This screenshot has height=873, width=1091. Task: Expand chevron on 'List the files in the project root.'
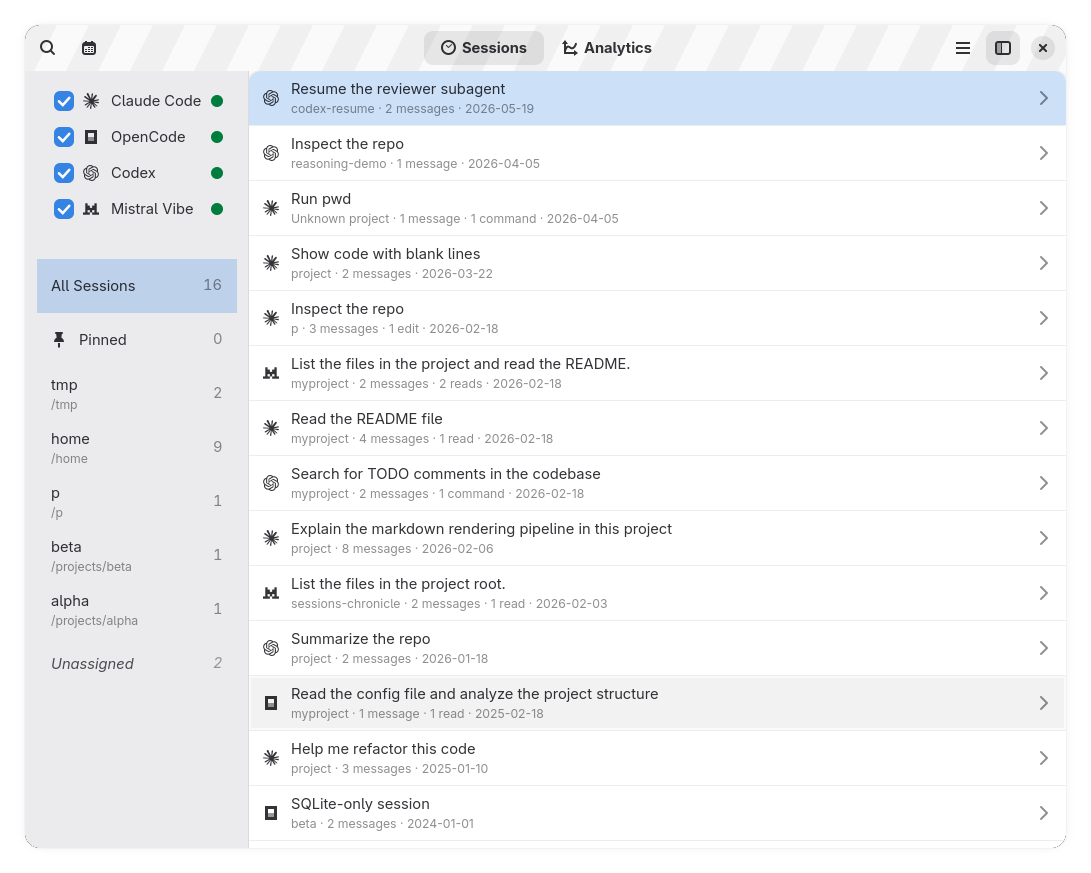coord(1044,593)
